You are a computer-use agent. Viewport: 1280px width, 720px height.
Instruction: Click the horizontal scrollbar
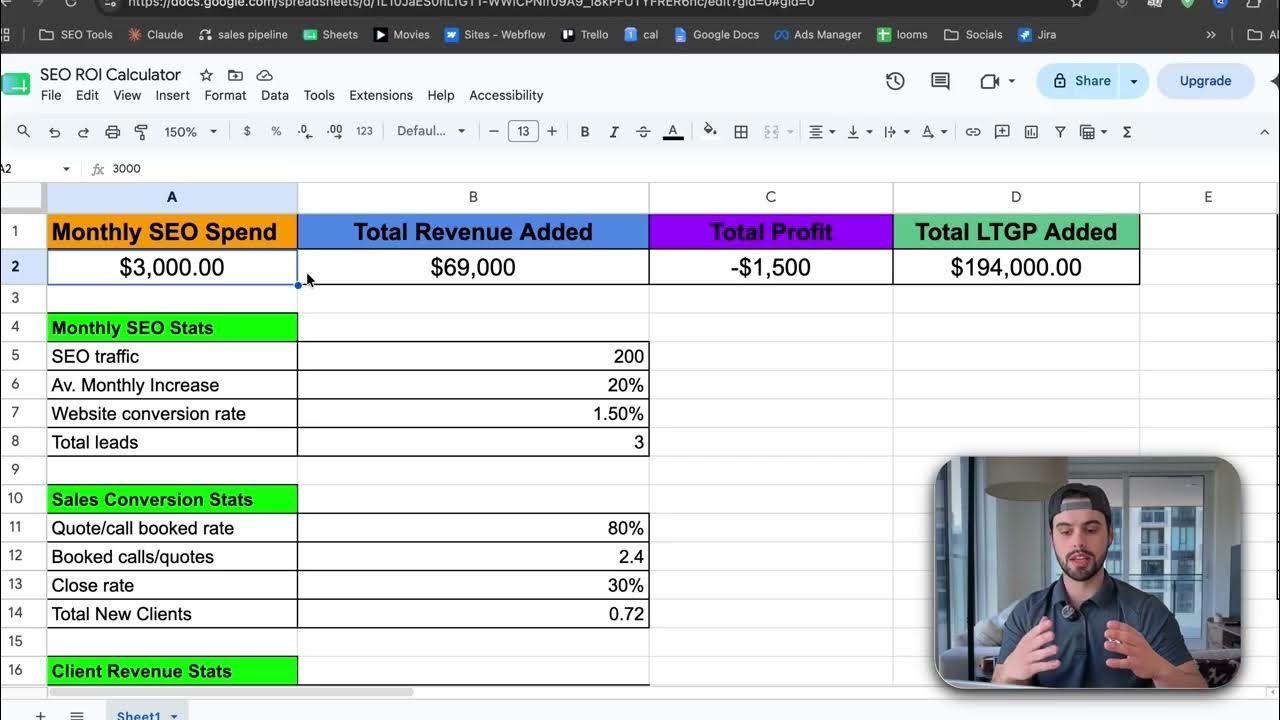232,692
